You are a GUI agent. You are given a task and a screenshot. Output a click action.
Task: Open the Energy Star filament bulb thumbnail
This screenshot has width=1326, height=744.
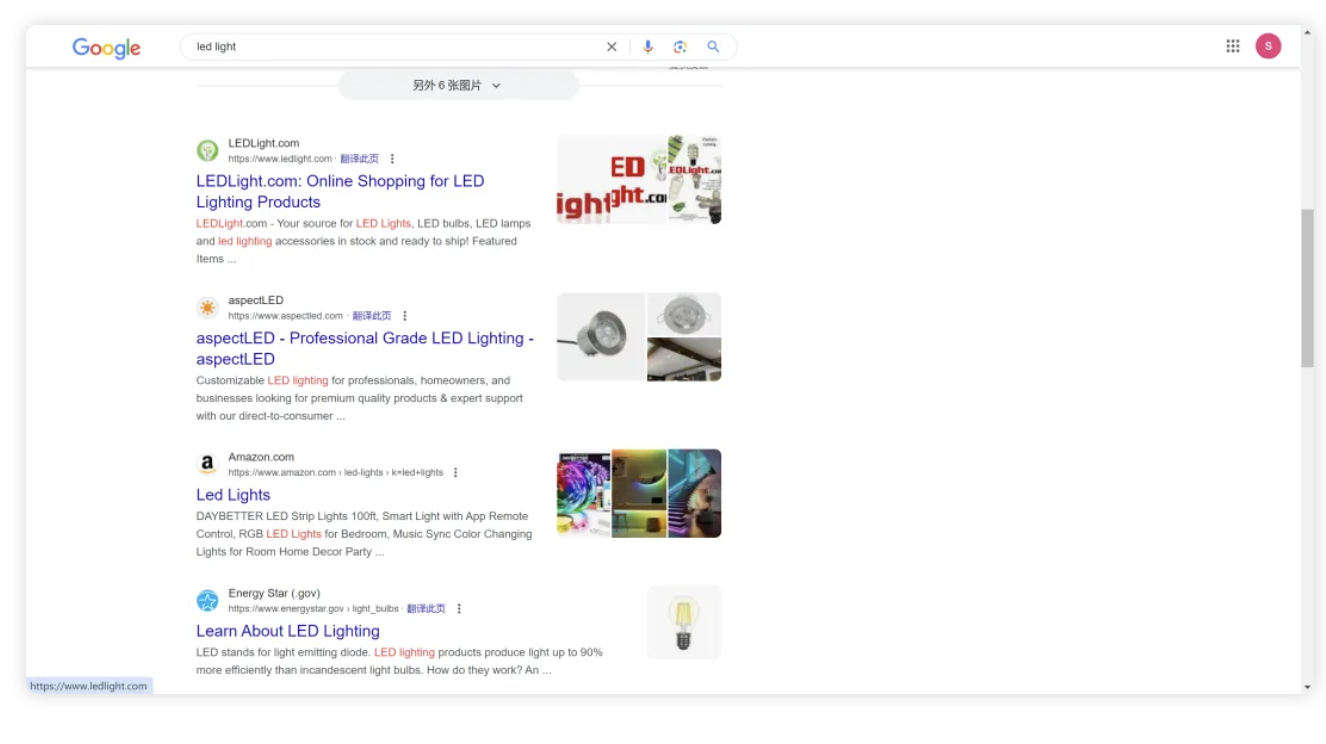pos(684,622)
